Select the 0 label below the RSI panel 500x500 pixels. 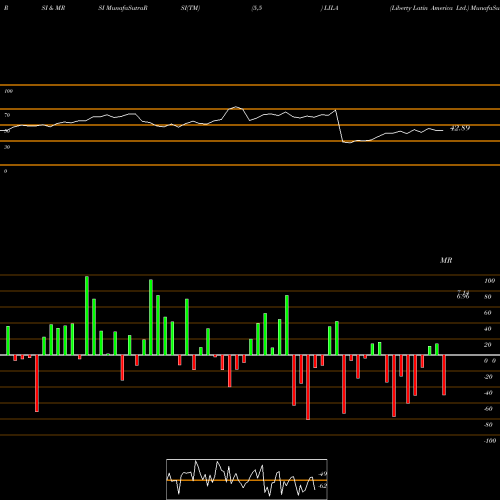click(x=5, y=171)
